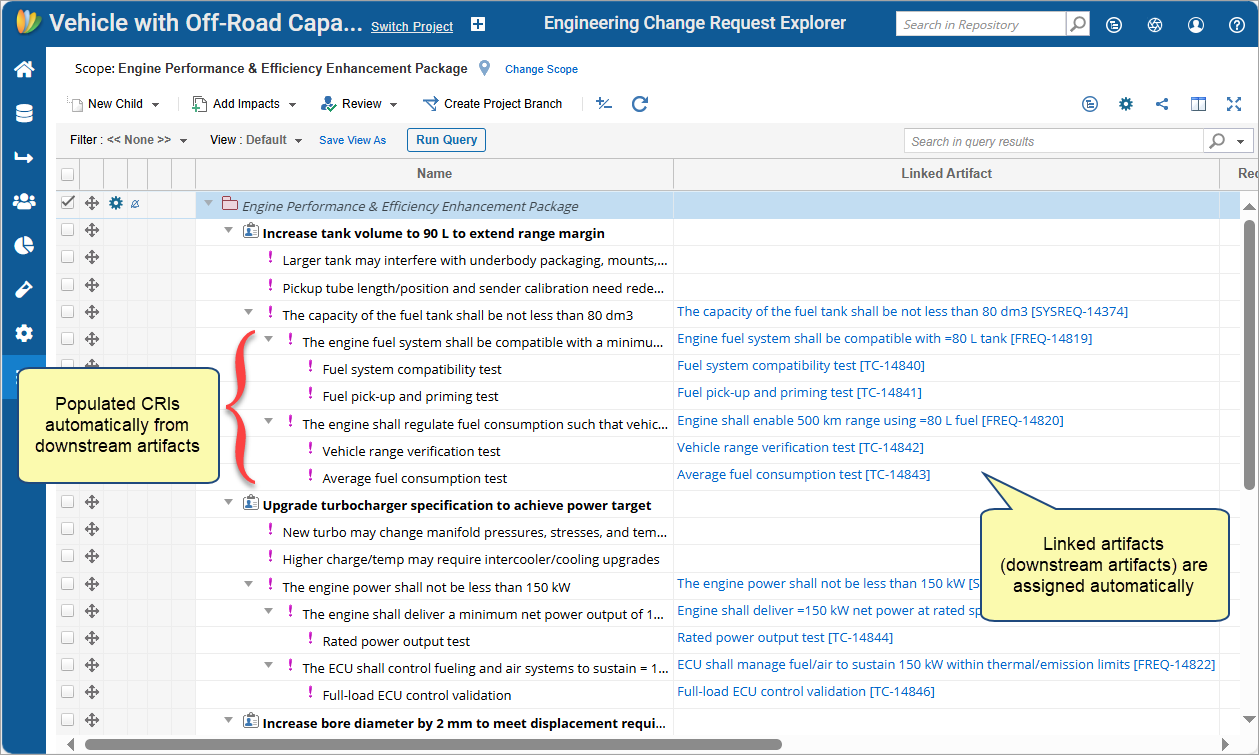
Task: Open the database repository sidebar icon
Action: coord(23,113)
